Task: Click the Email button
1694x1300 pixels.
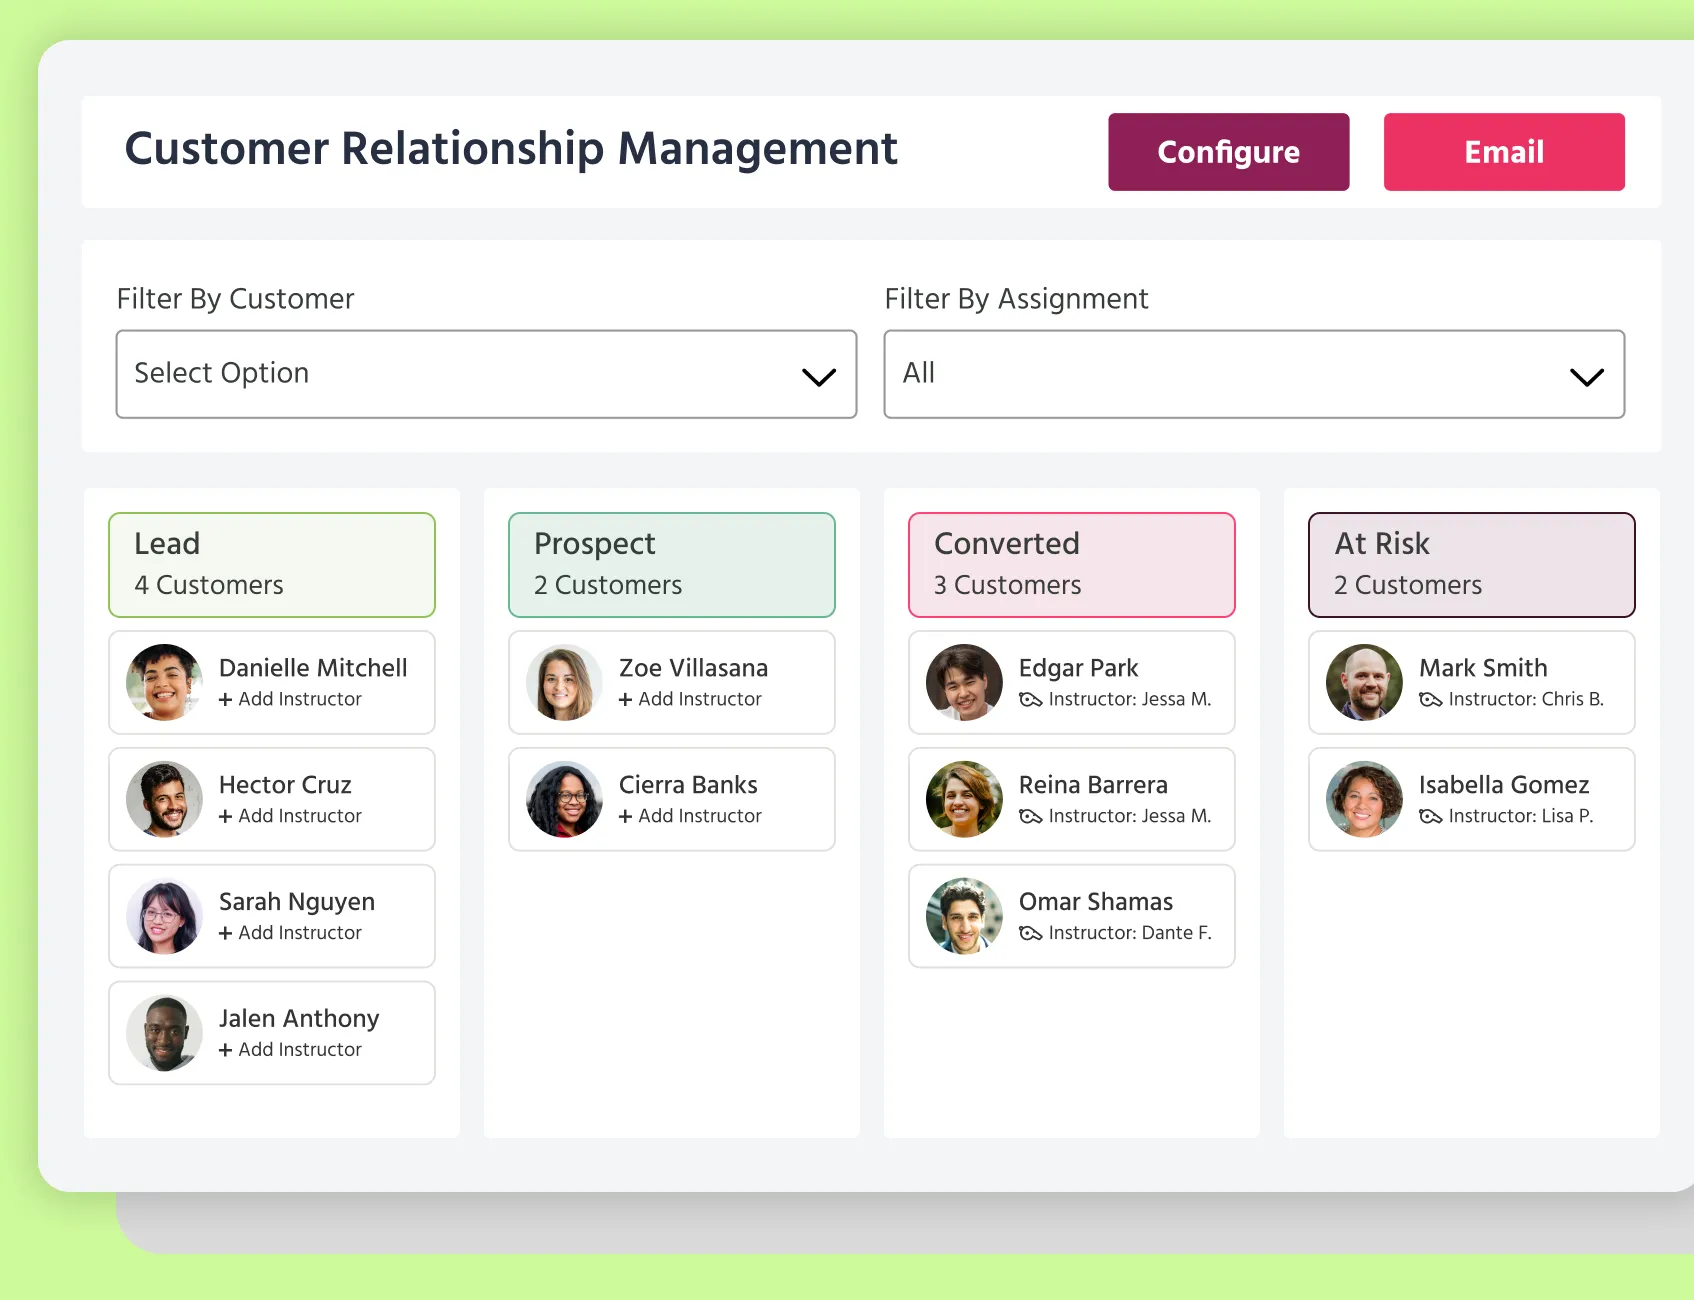Action: [1504, 152]
